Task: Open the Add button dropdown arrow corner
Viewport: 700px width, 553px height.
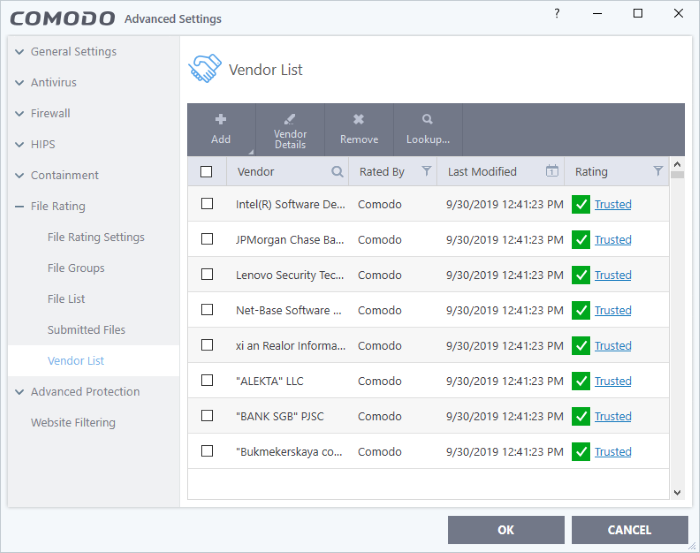Action: 251,152
